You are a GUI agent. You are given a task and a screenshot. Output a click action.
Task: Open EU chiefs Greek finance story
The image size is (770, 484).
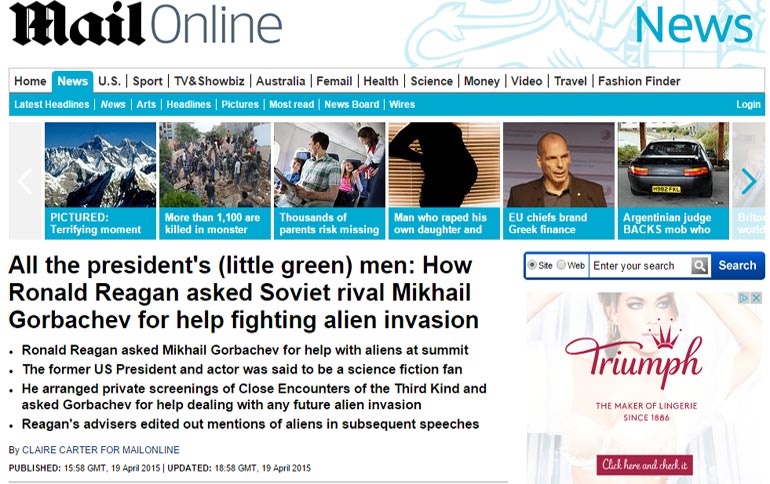[x=558, y=181]
